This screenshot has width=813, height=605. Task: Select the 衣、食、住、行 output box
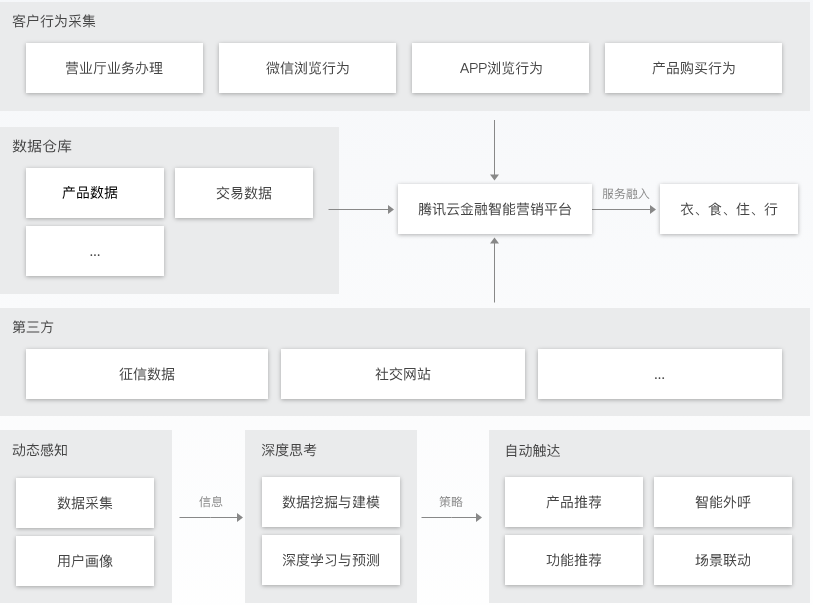[728, 209]
